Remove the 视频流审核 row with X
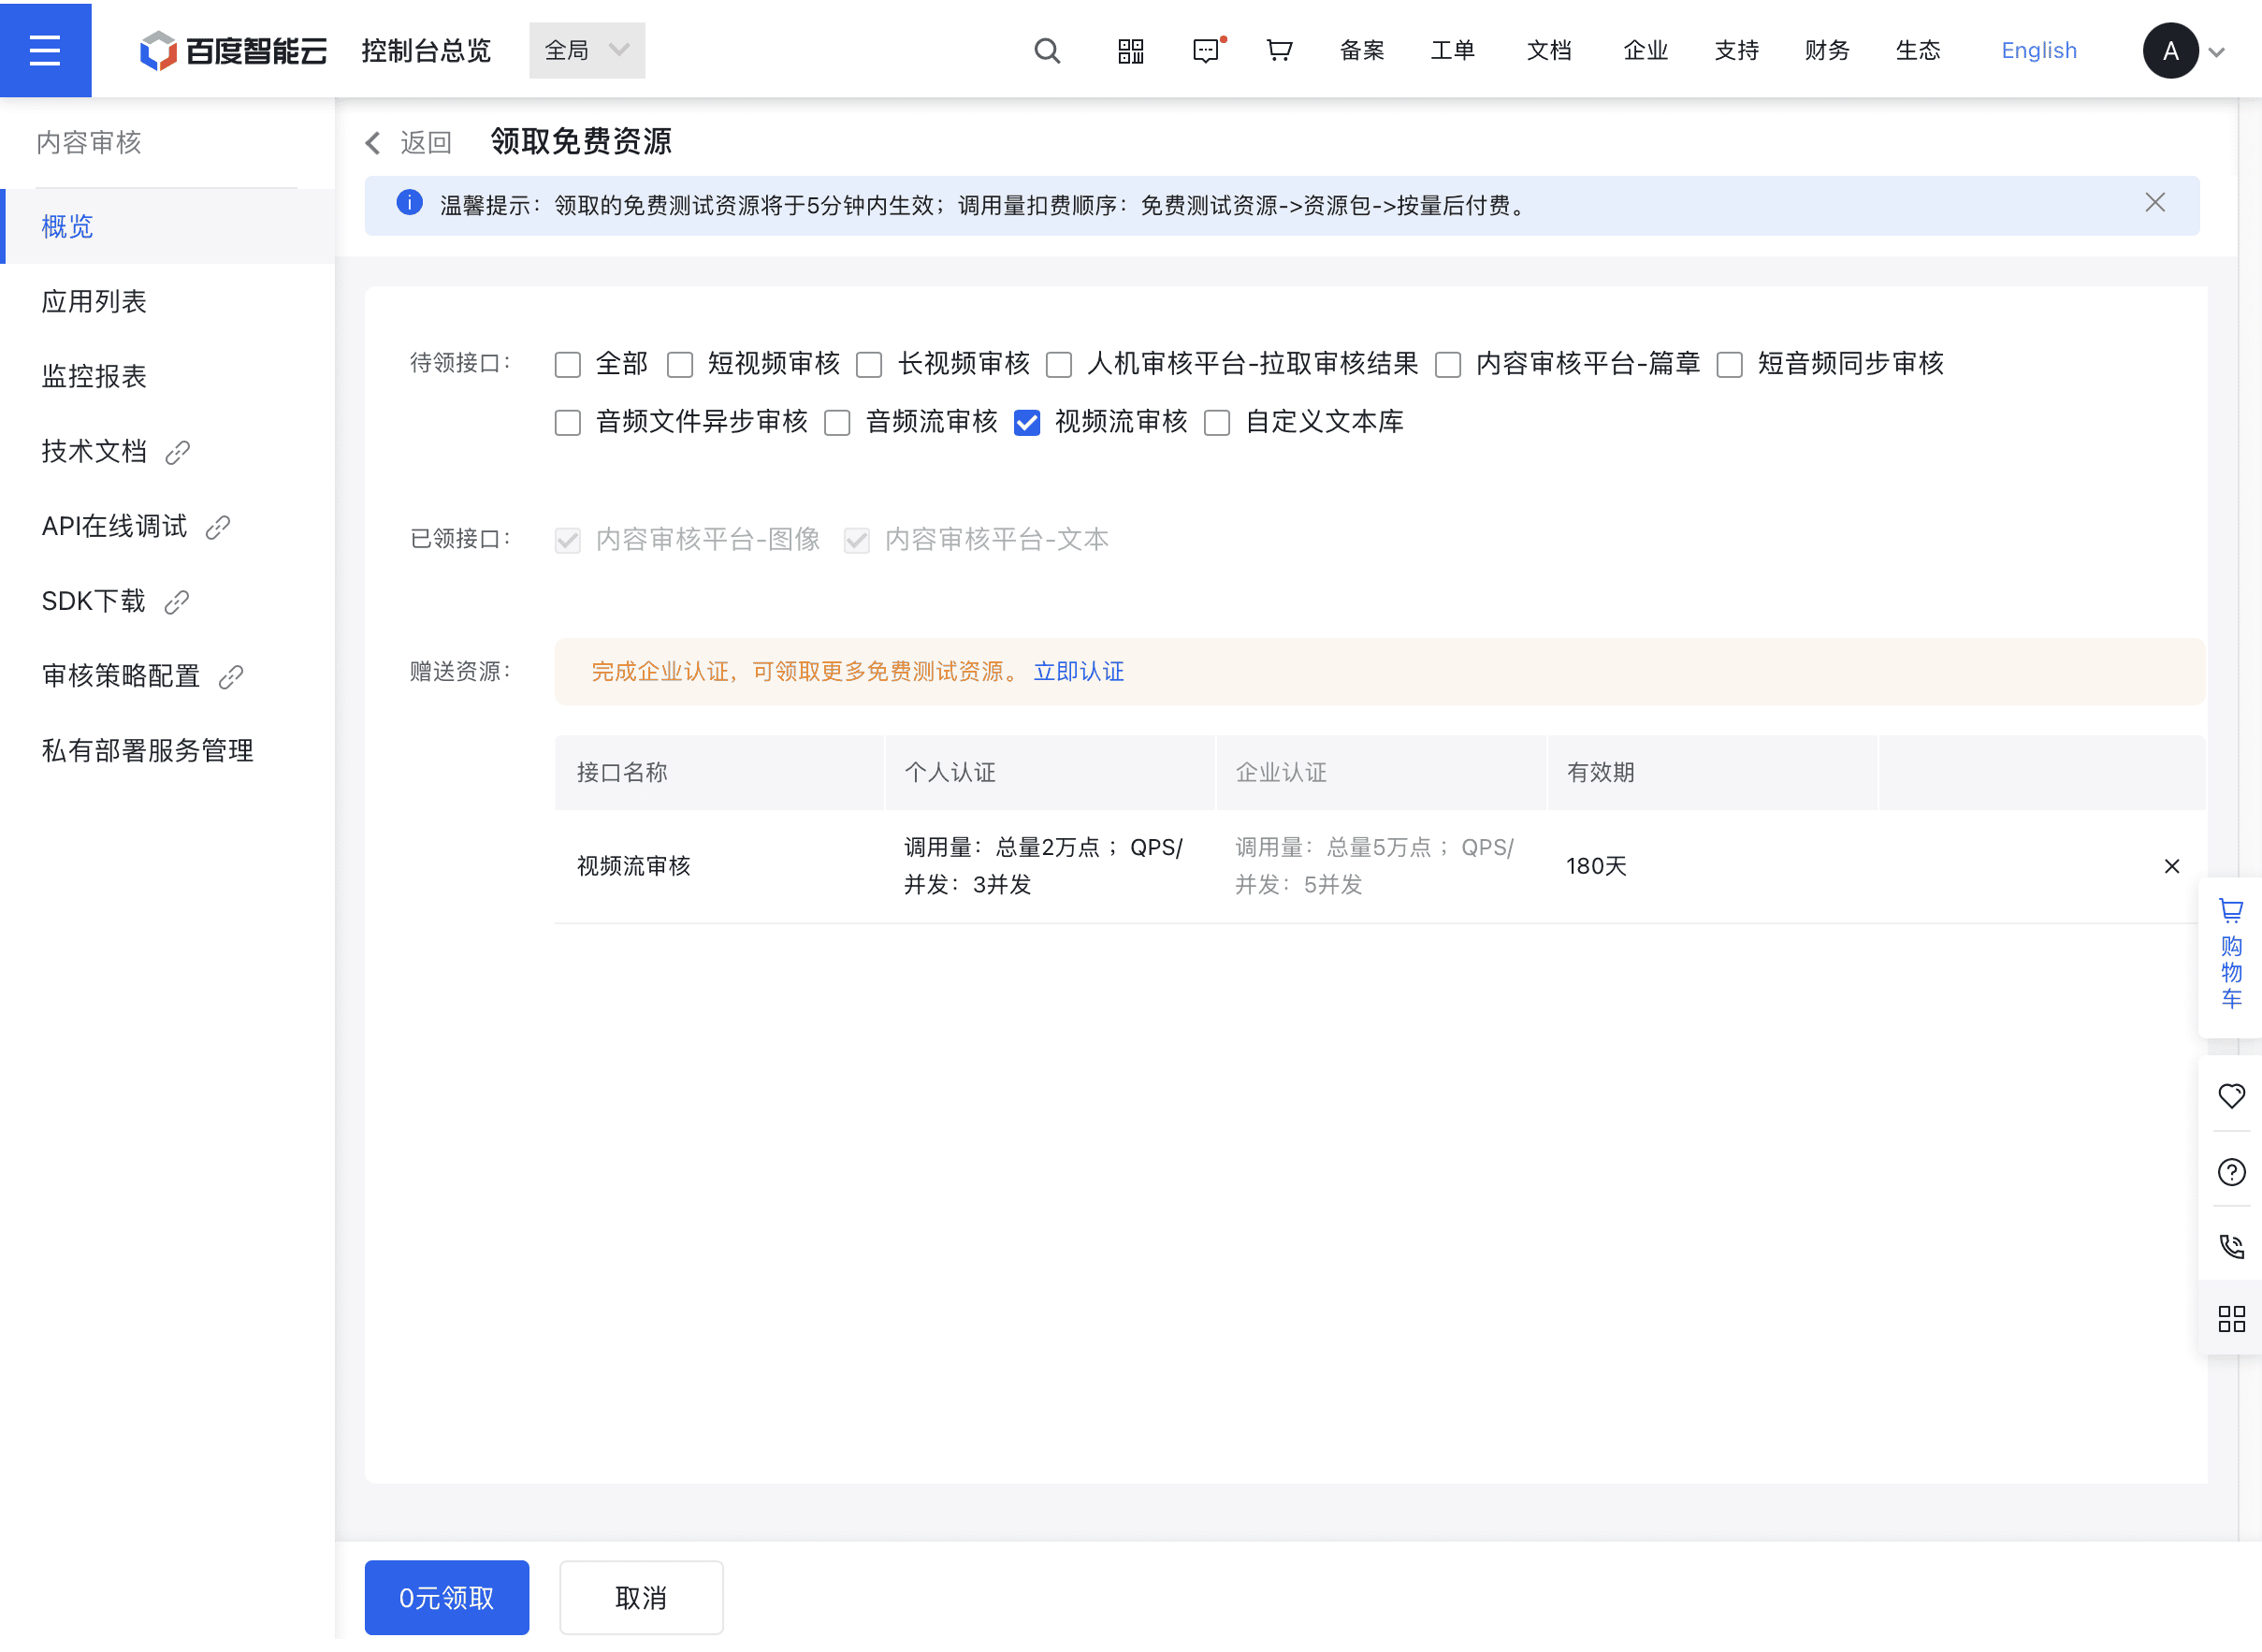The height and width of the screenshot is (1652, 2262). click(2171, 866)
